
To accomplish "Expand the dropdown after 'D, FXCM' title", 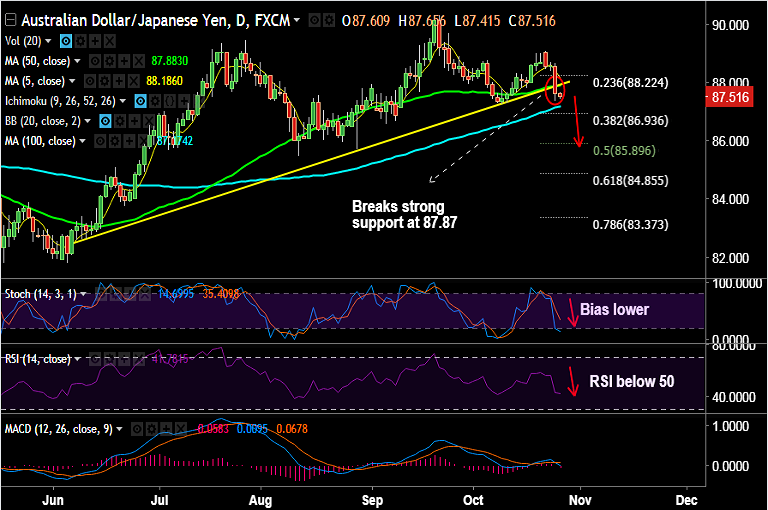I will tap(296, 21).
